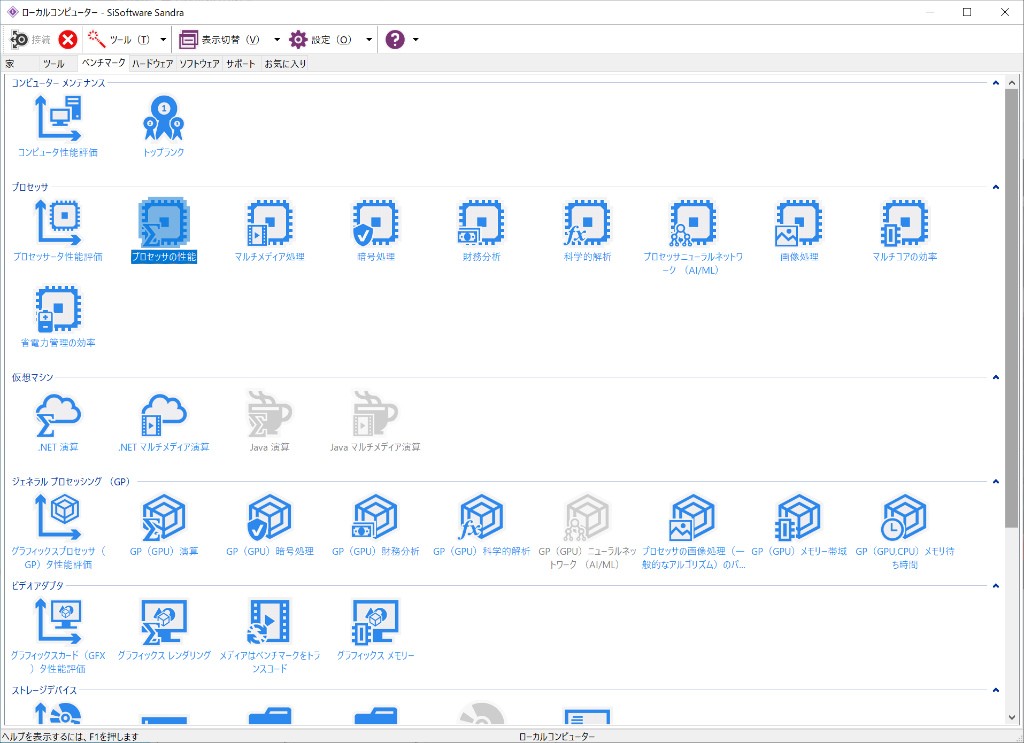This screenshot has height=743, width=1024.
Task: Select the 科学的解析 processor benchmark
Action: [587, 223]
